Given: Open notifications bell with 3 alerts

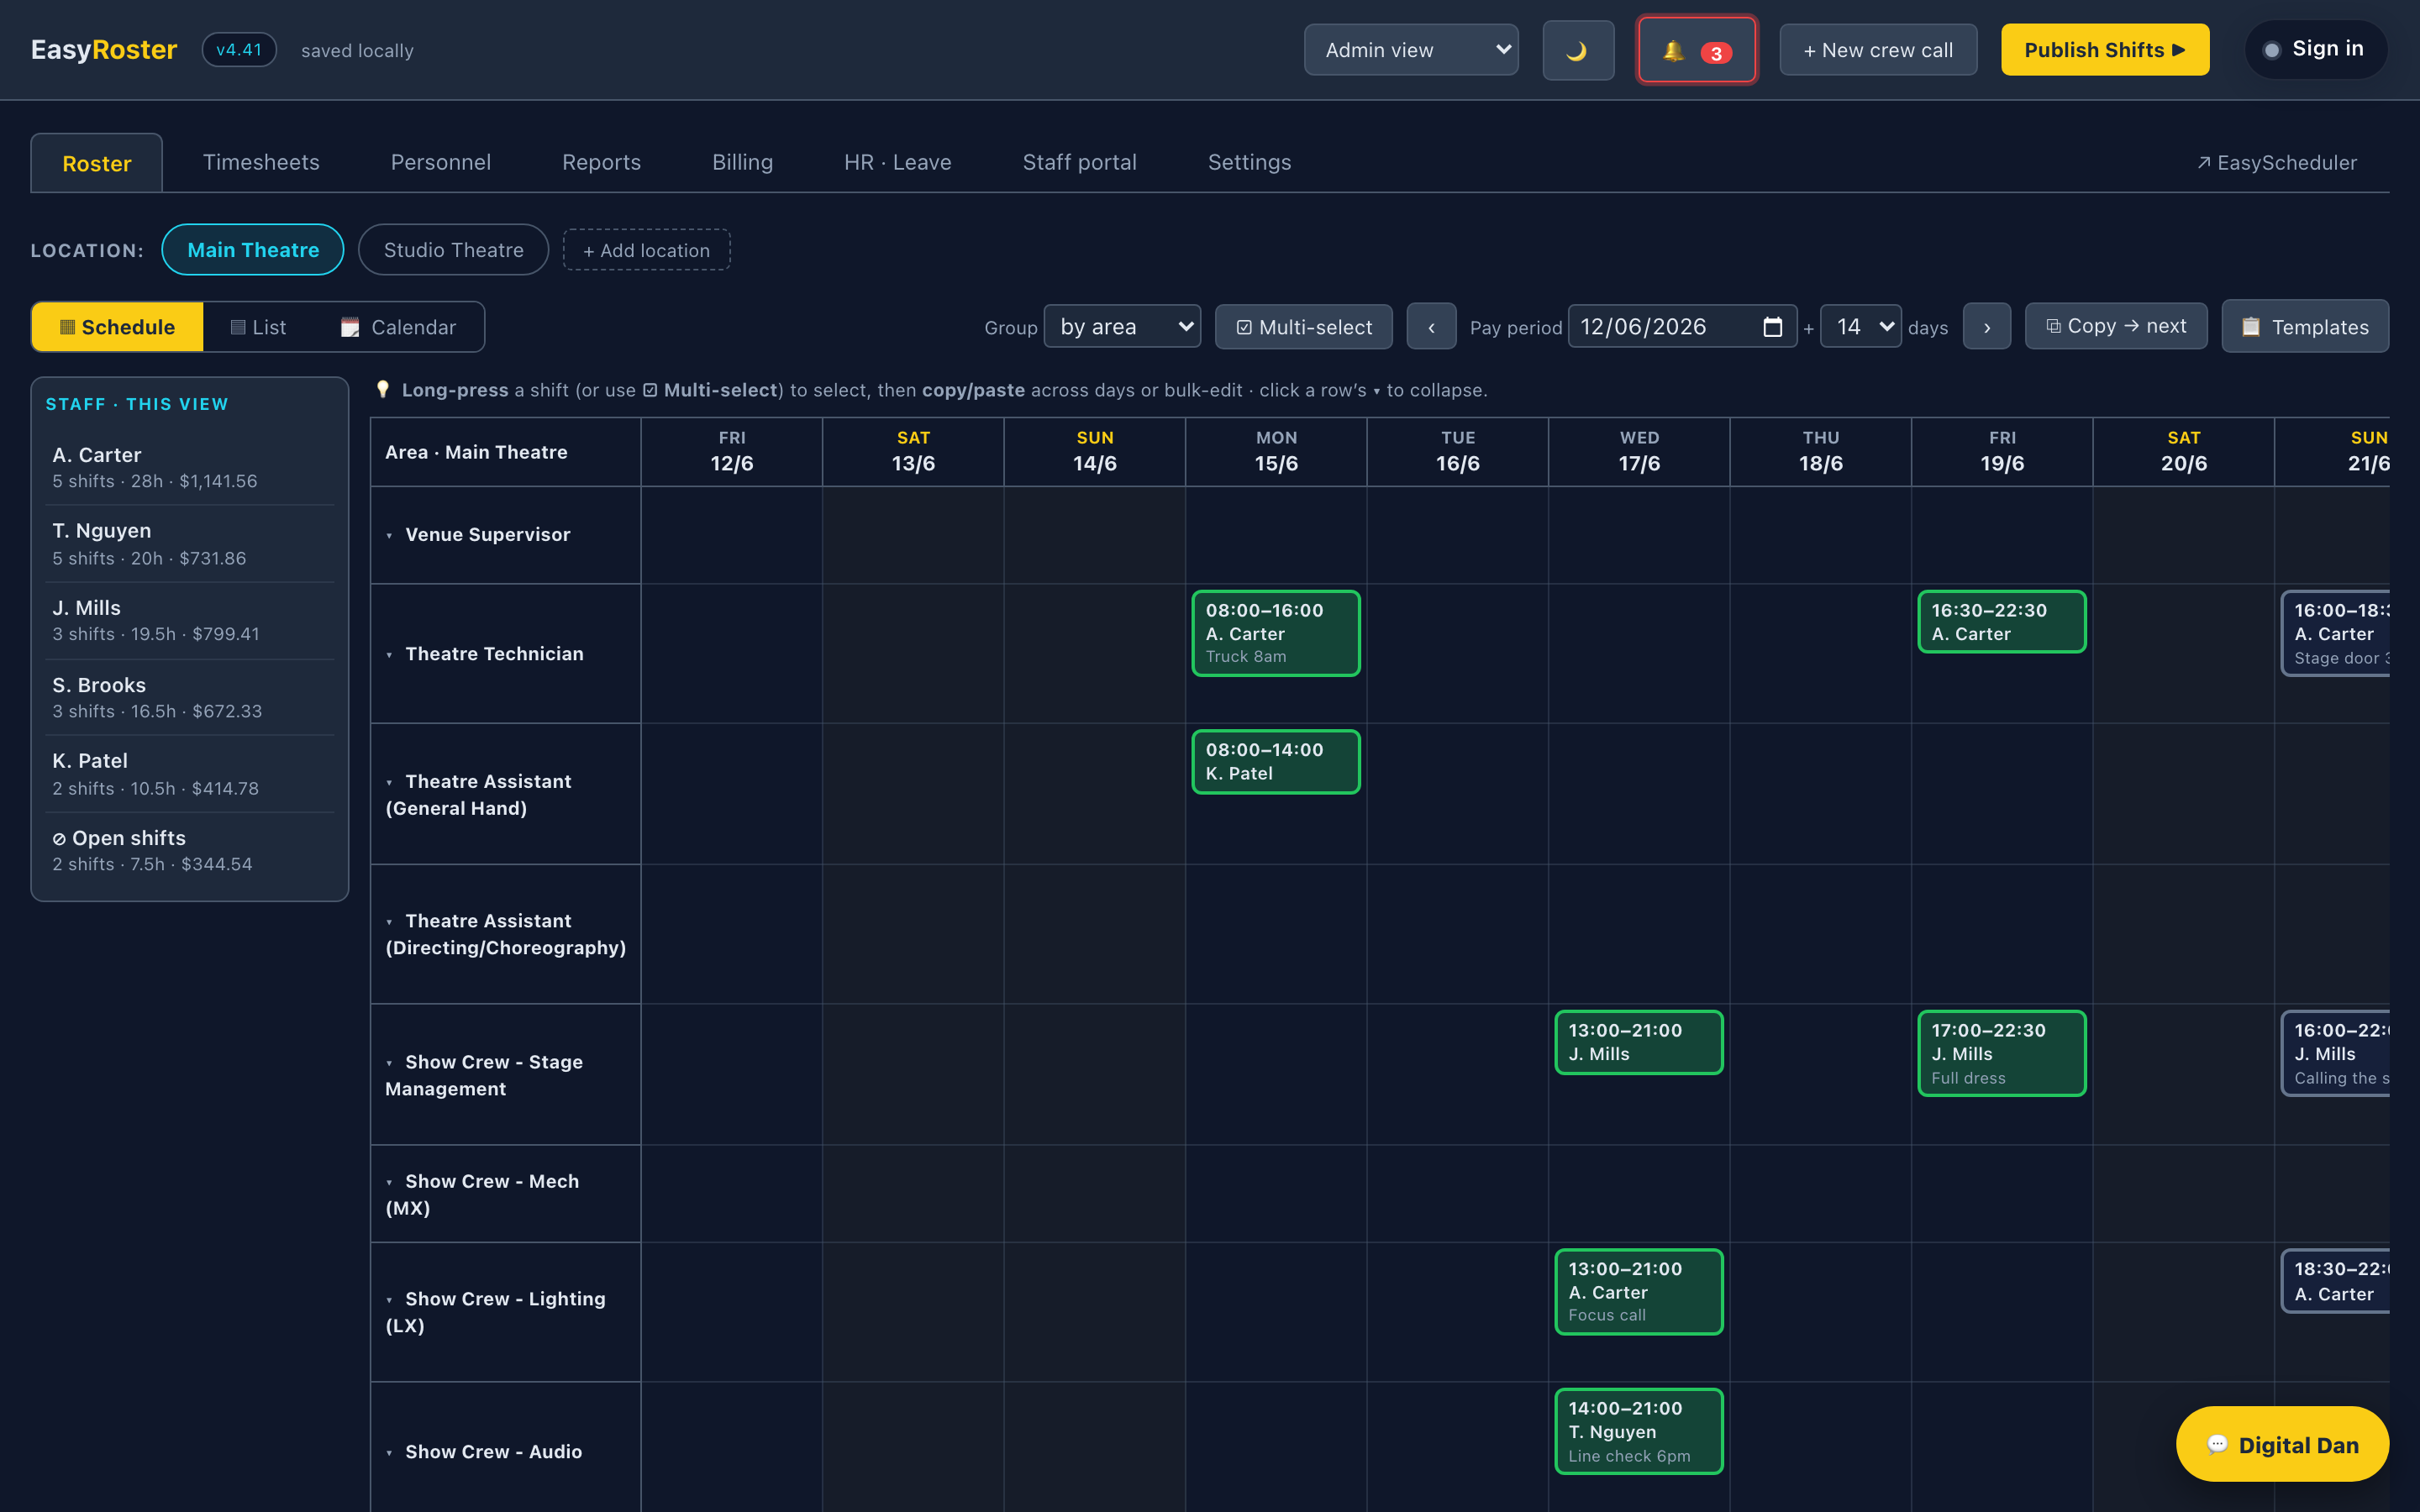Looking at the screenshot, I should [1696, 50].
